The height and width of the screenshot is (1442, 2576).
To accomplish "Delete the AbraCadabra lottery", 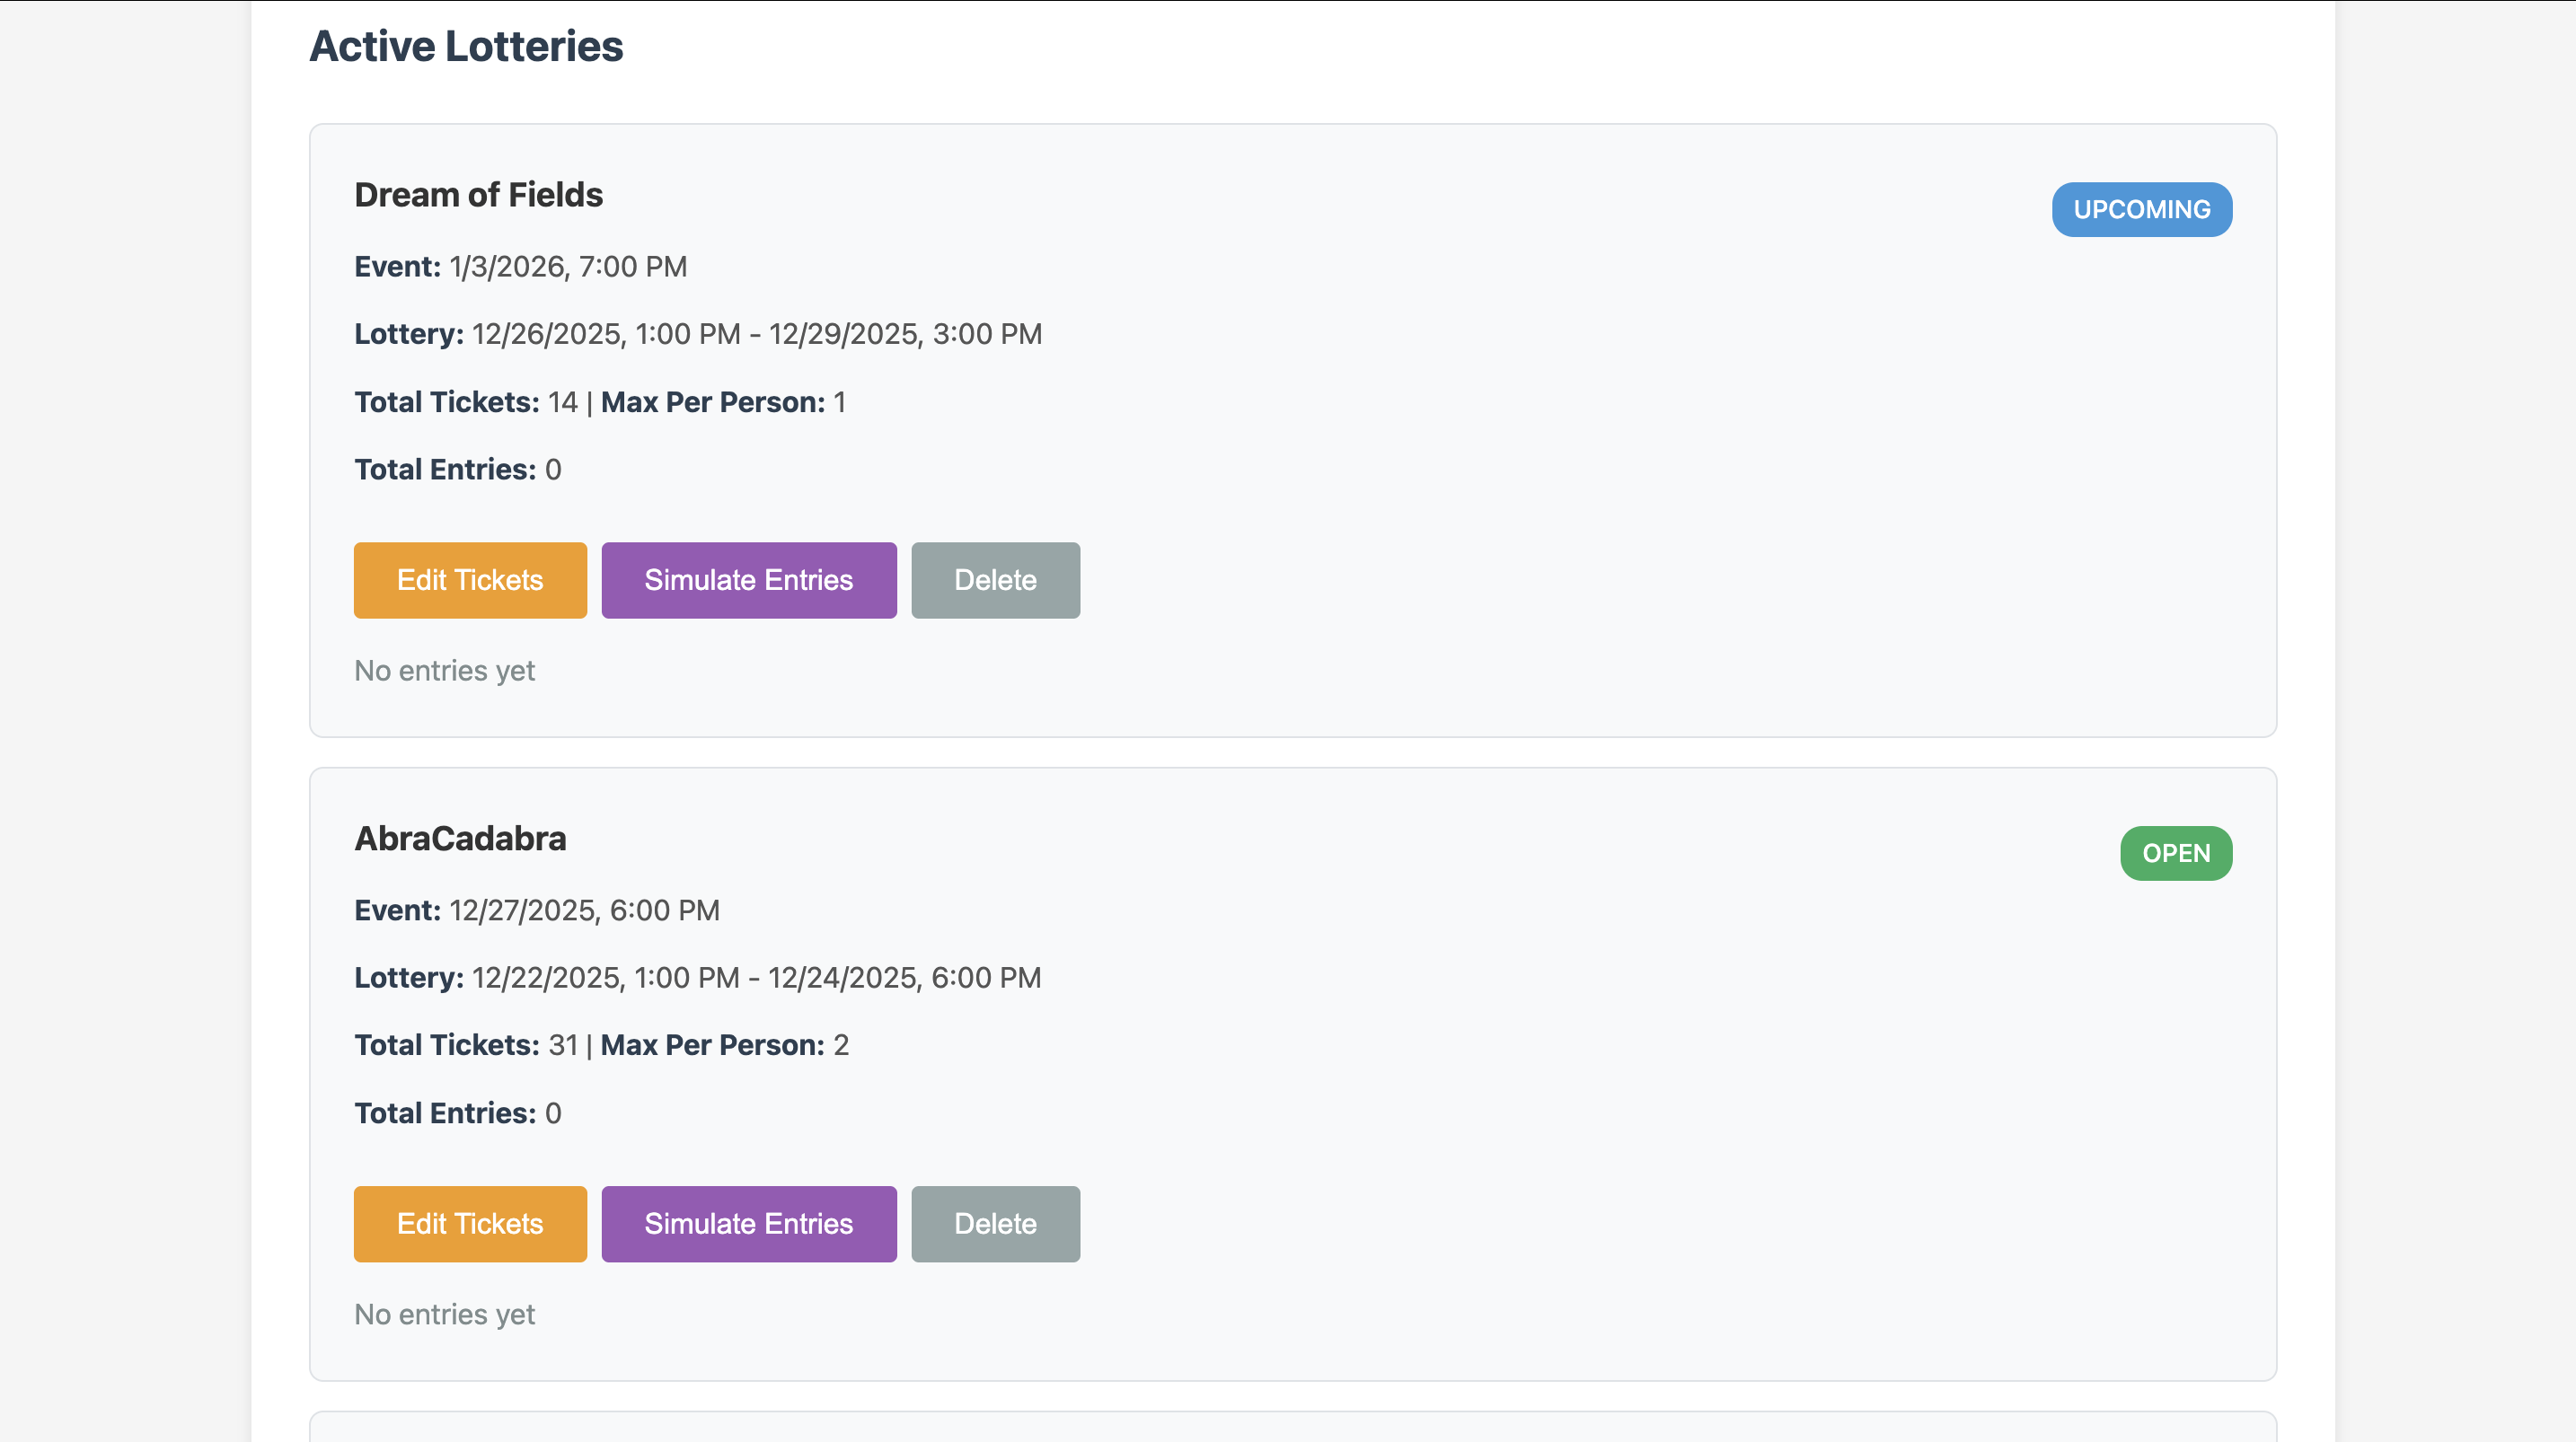I will pyautogui.click(x=994, y=1223).
